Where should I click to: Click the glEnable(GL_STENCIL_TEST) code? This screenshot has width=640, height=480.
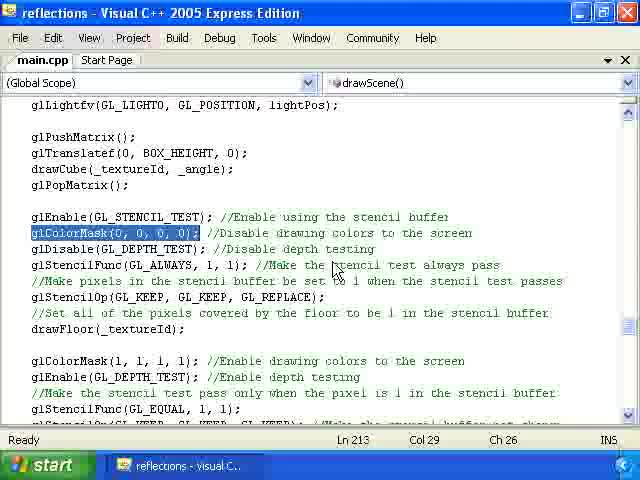(x=122, y=217)
